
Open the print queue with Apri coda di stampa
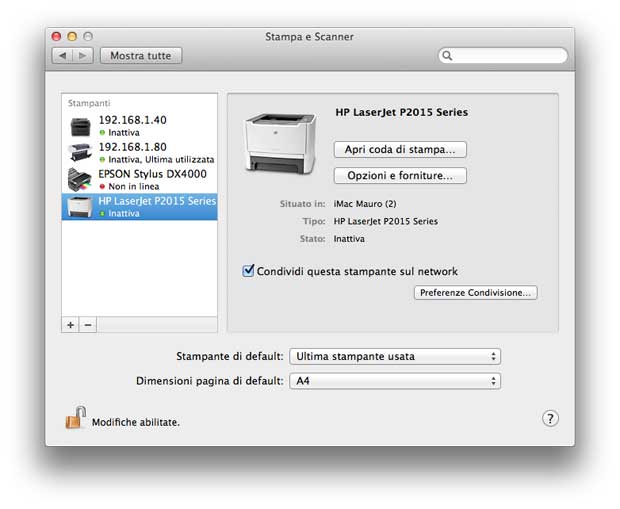[x=400, y=149]
